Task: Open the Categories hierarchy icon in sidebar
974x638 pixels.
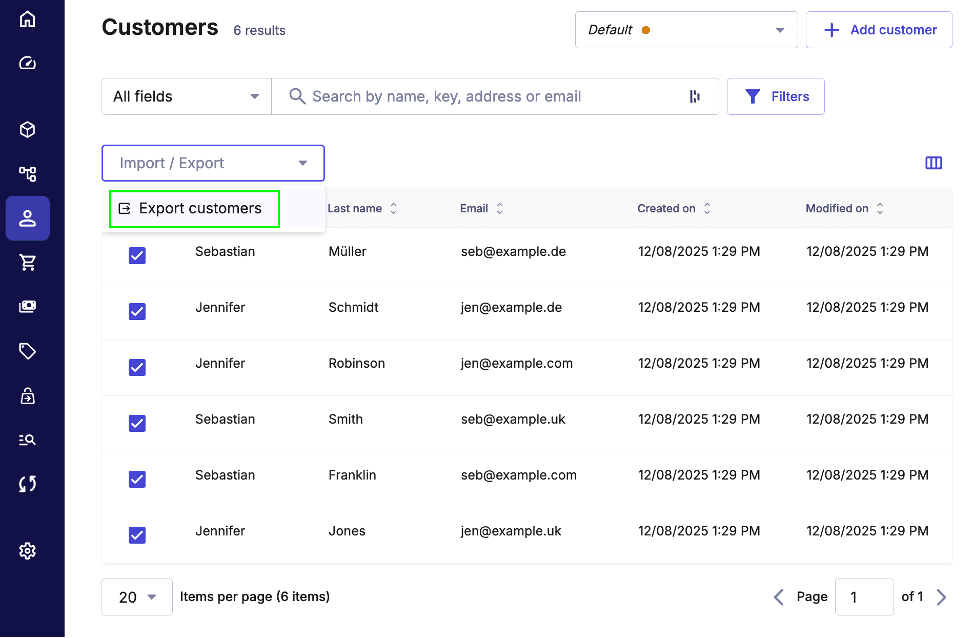Action: point(27,173)
